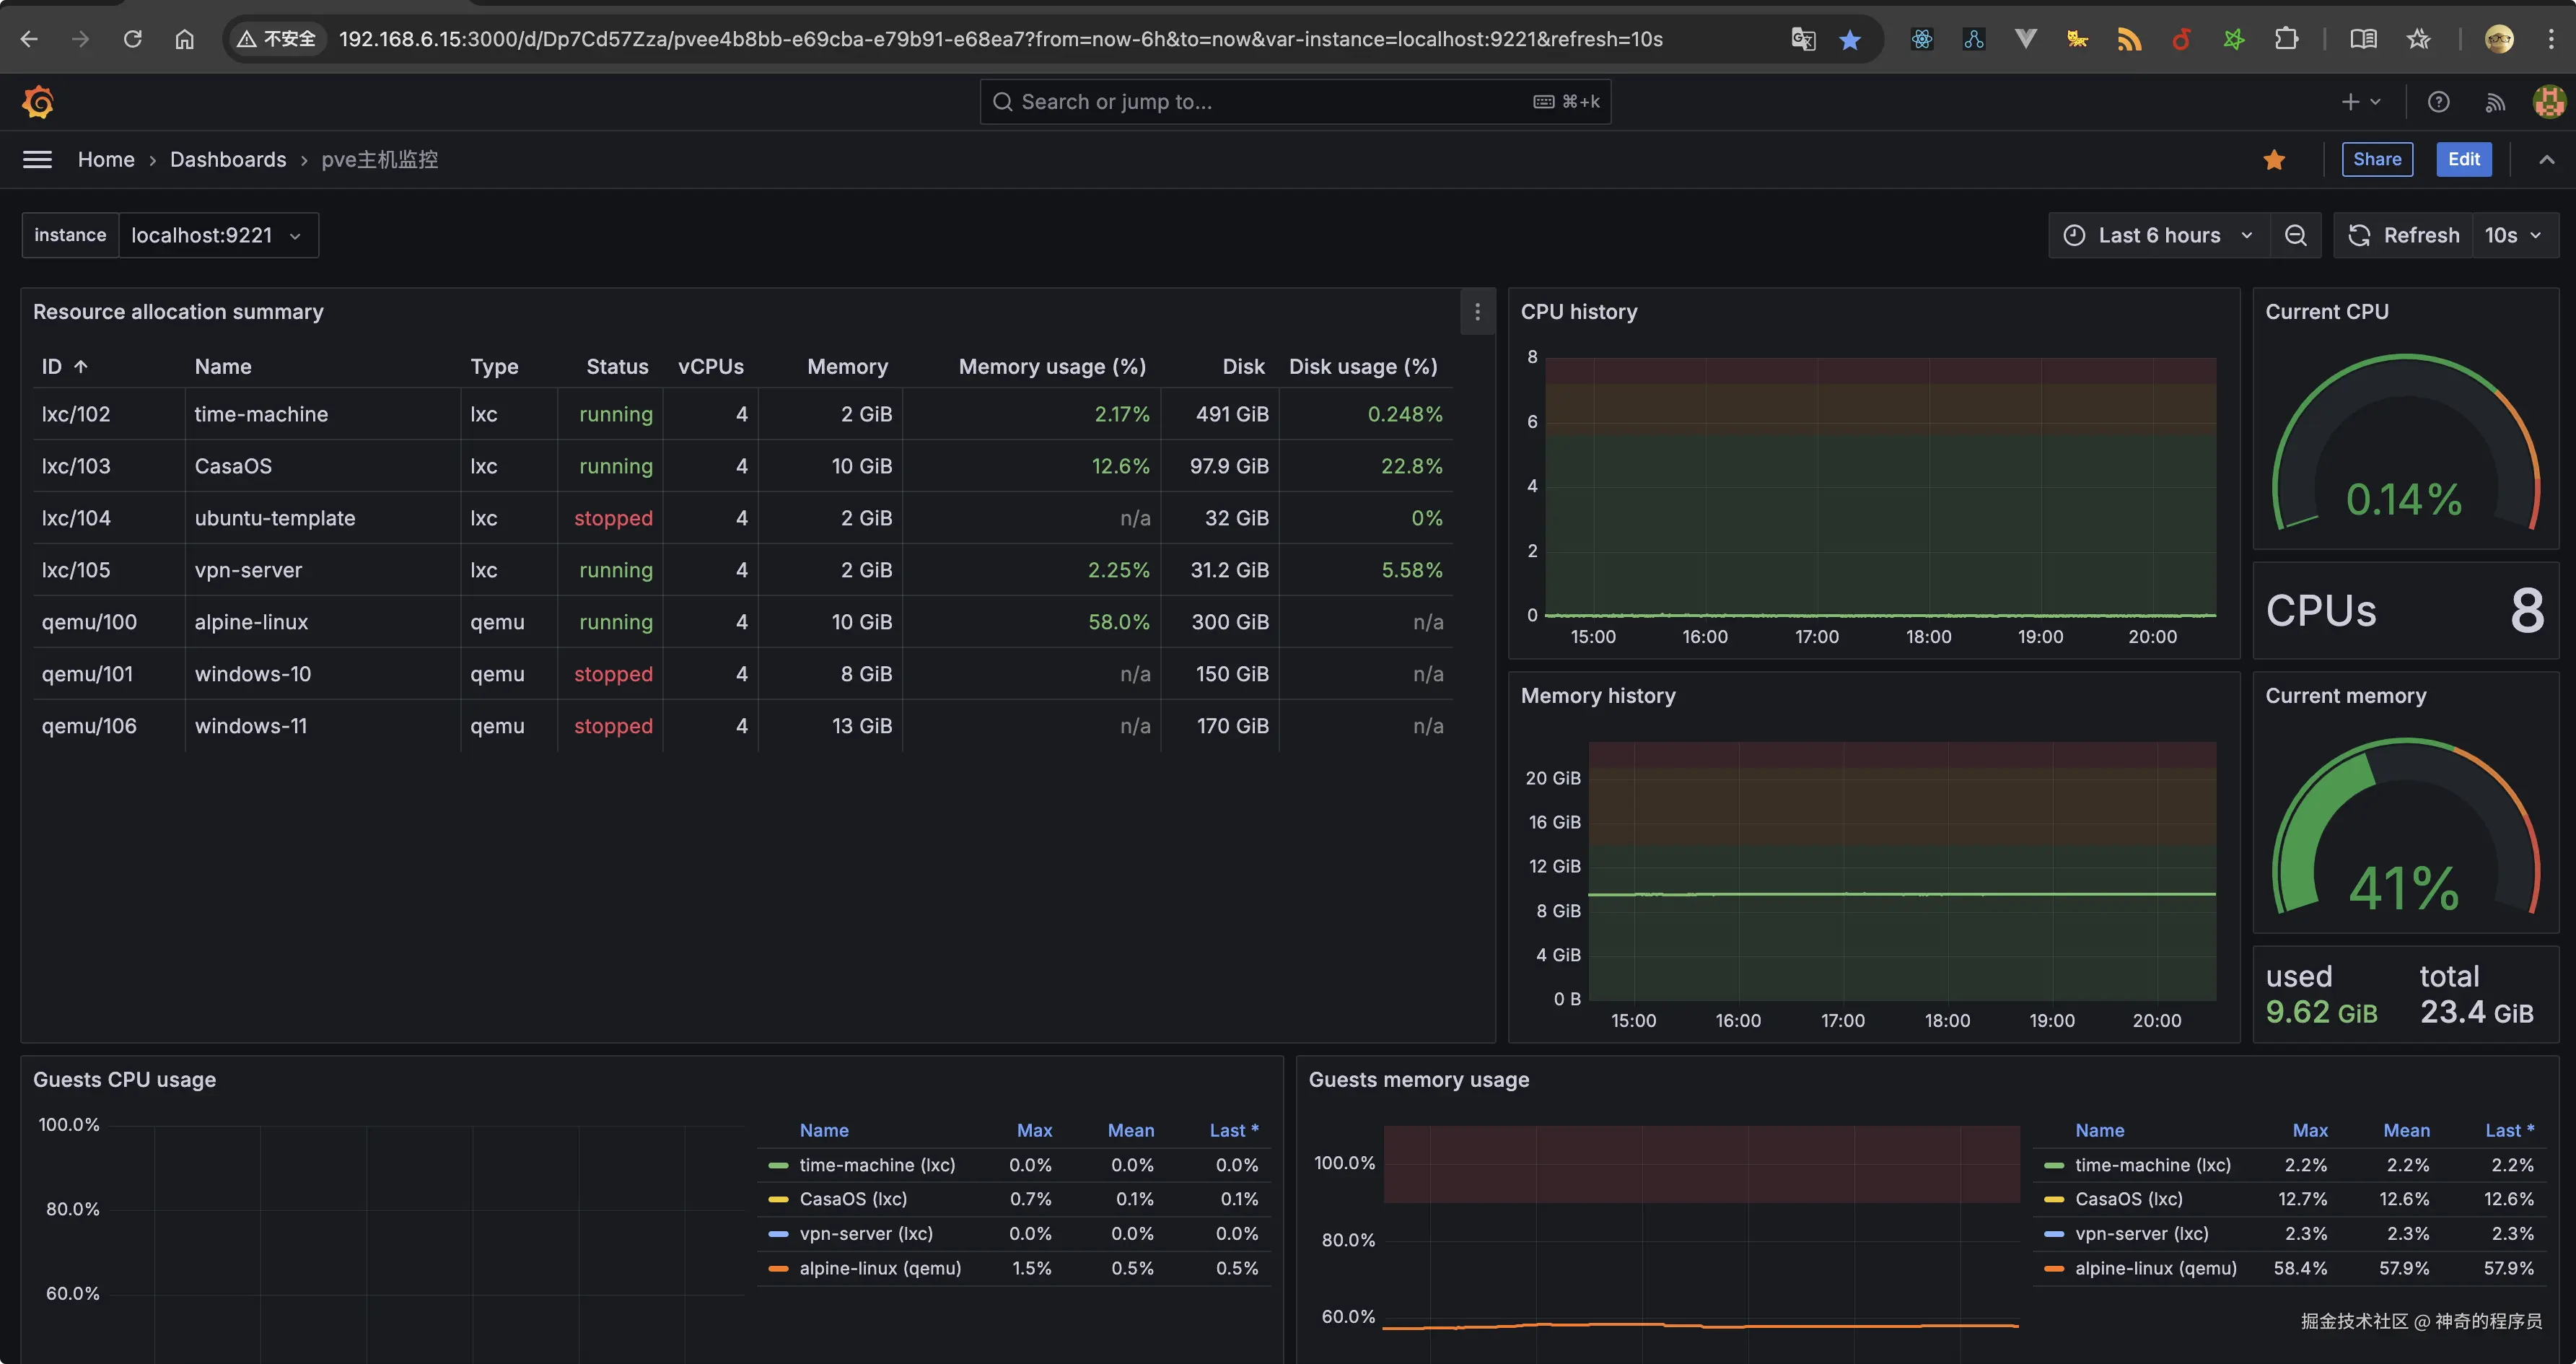2576x1364 pixels.
Task: Click the browser reload page icon
Action: pyautogui.click(x=132, y=39)
